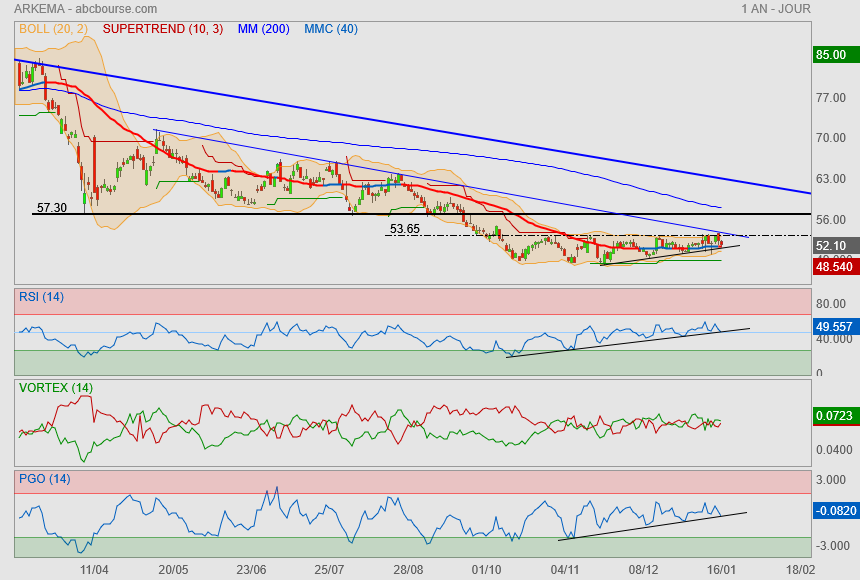This screenshot has width=860, height=580.
Task: Toggle the MMC (40) legend label
Action: coord(330,29)
